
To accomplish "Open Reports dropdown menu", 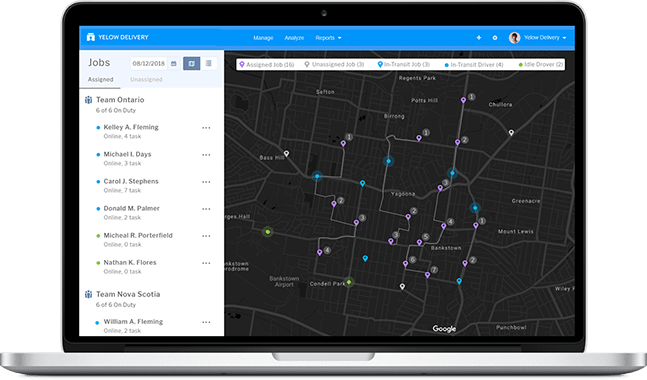I will point(328,38).
